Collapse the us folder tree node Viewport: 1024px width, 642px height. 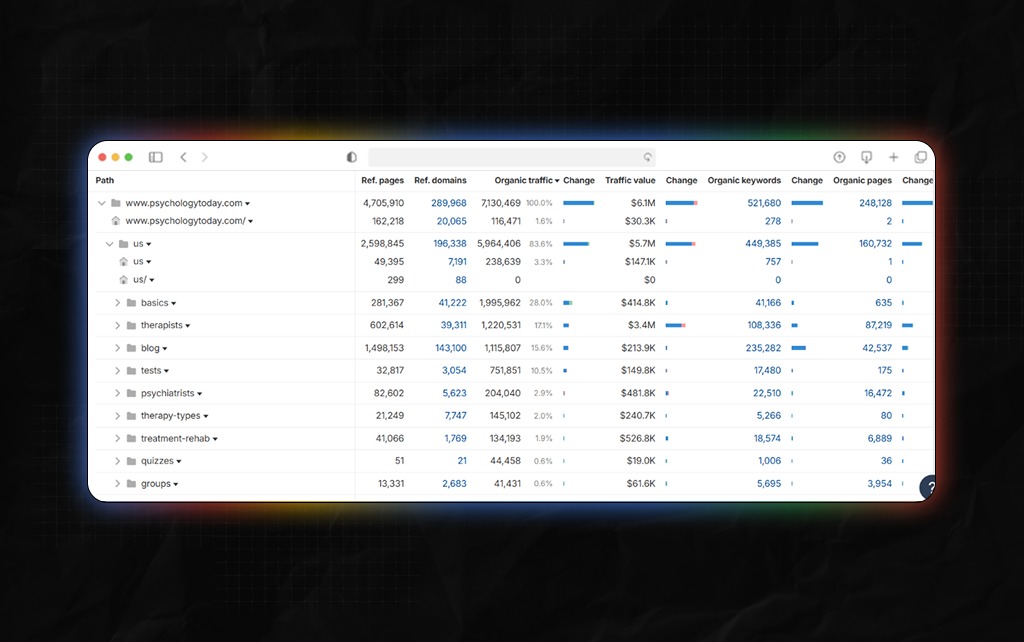coord(109,244)
